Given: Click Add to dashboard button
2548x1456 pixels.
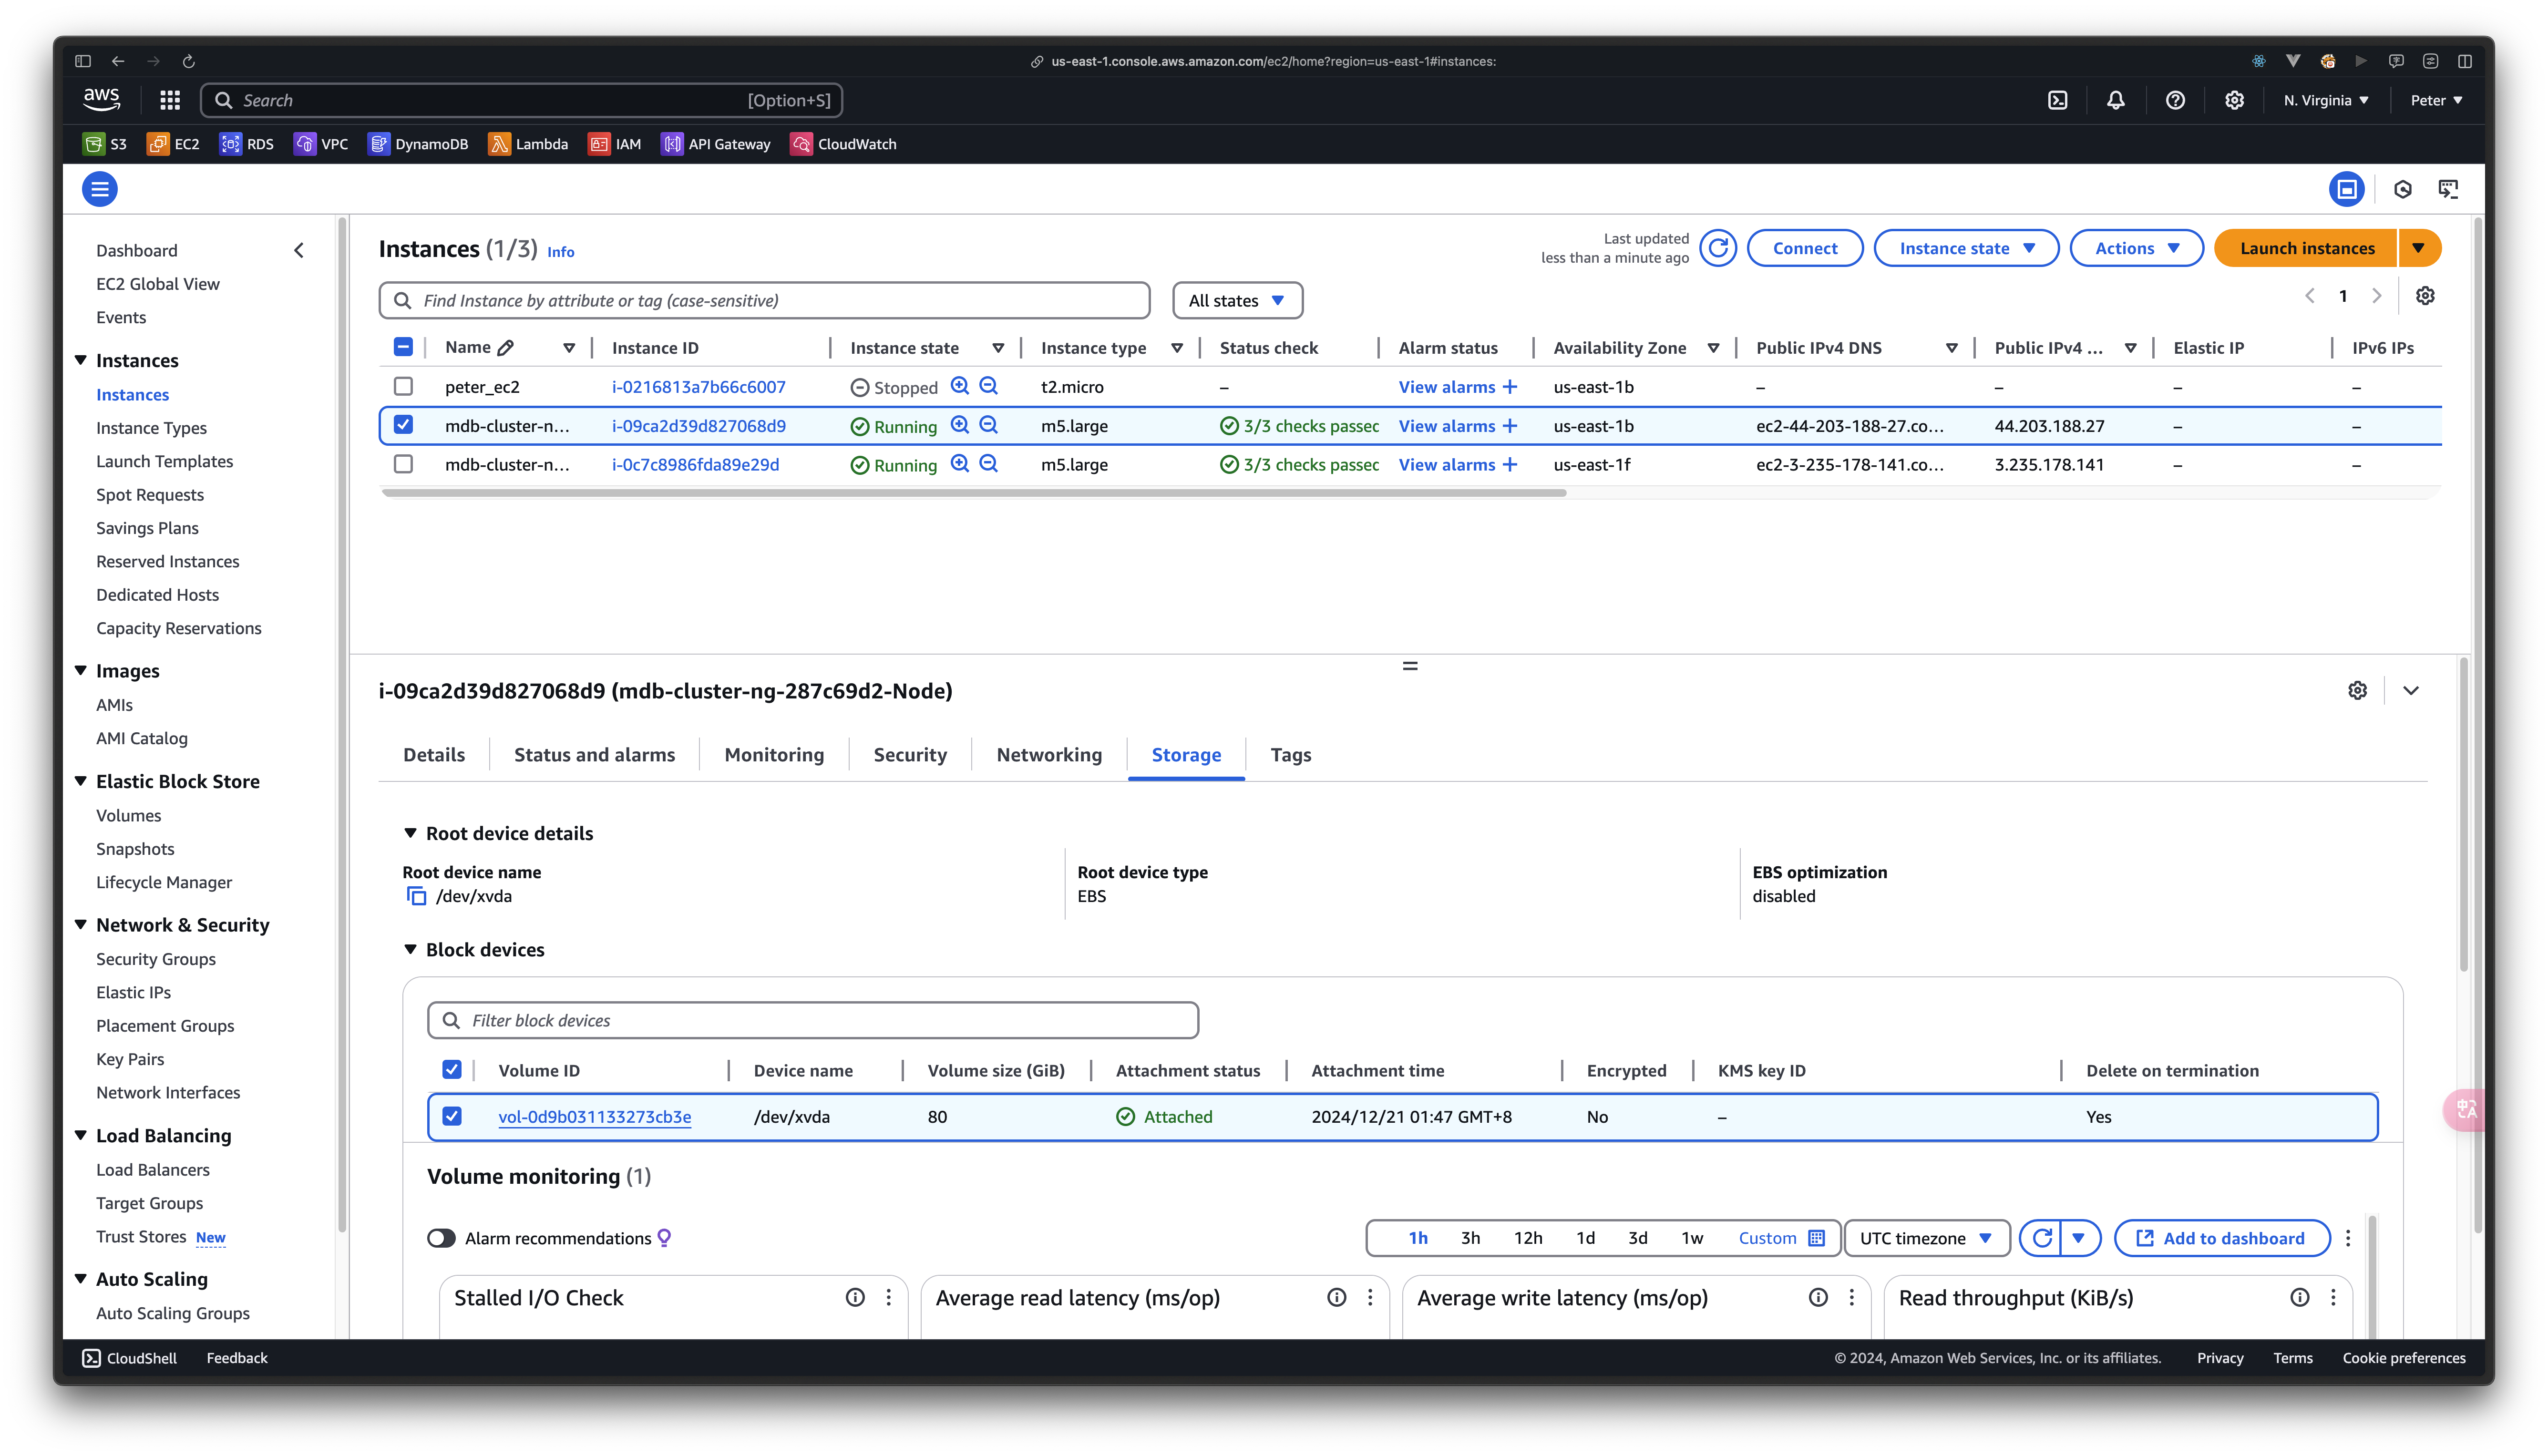Looking at the screenshot, I should (2221, 1238).
